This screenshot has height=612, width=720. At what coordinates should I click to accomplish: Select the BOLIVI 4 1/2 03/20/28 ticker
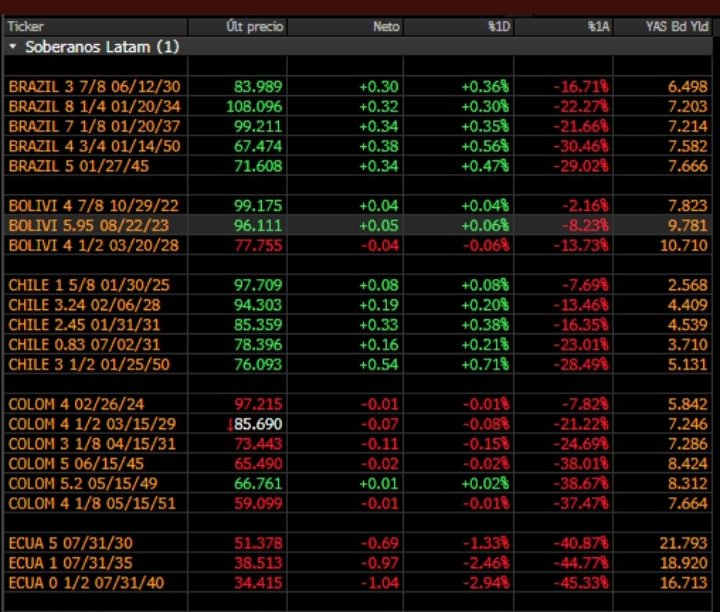(94, 245)
